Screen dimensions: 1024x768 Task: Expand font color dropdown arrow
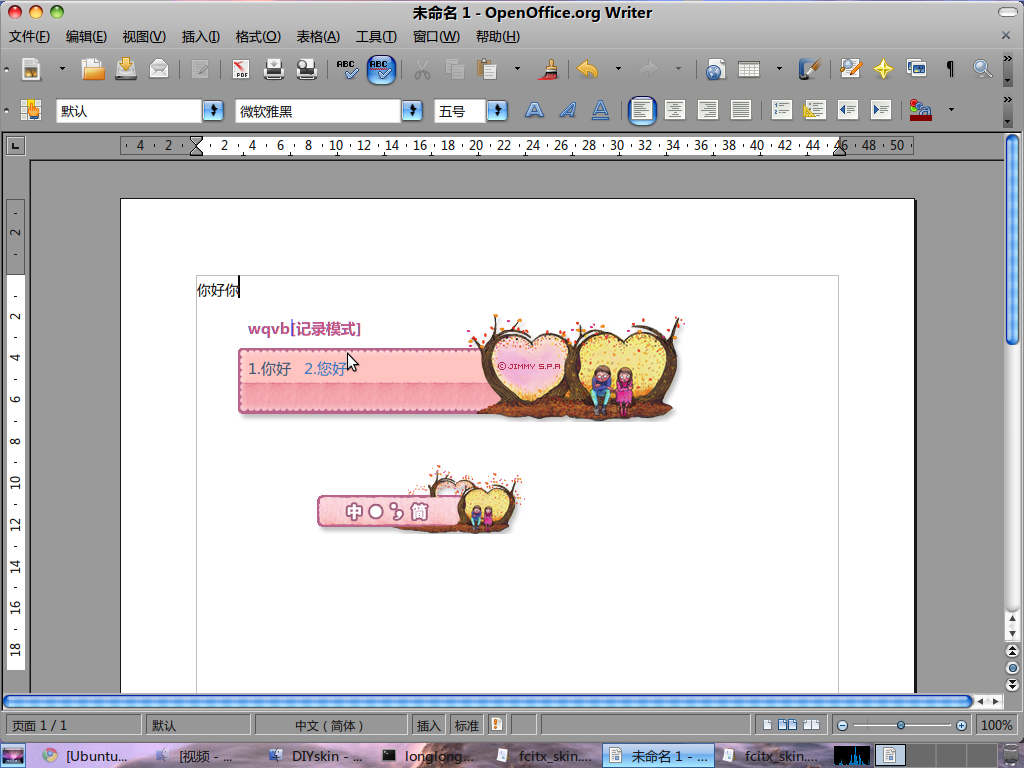coord(951,110)
